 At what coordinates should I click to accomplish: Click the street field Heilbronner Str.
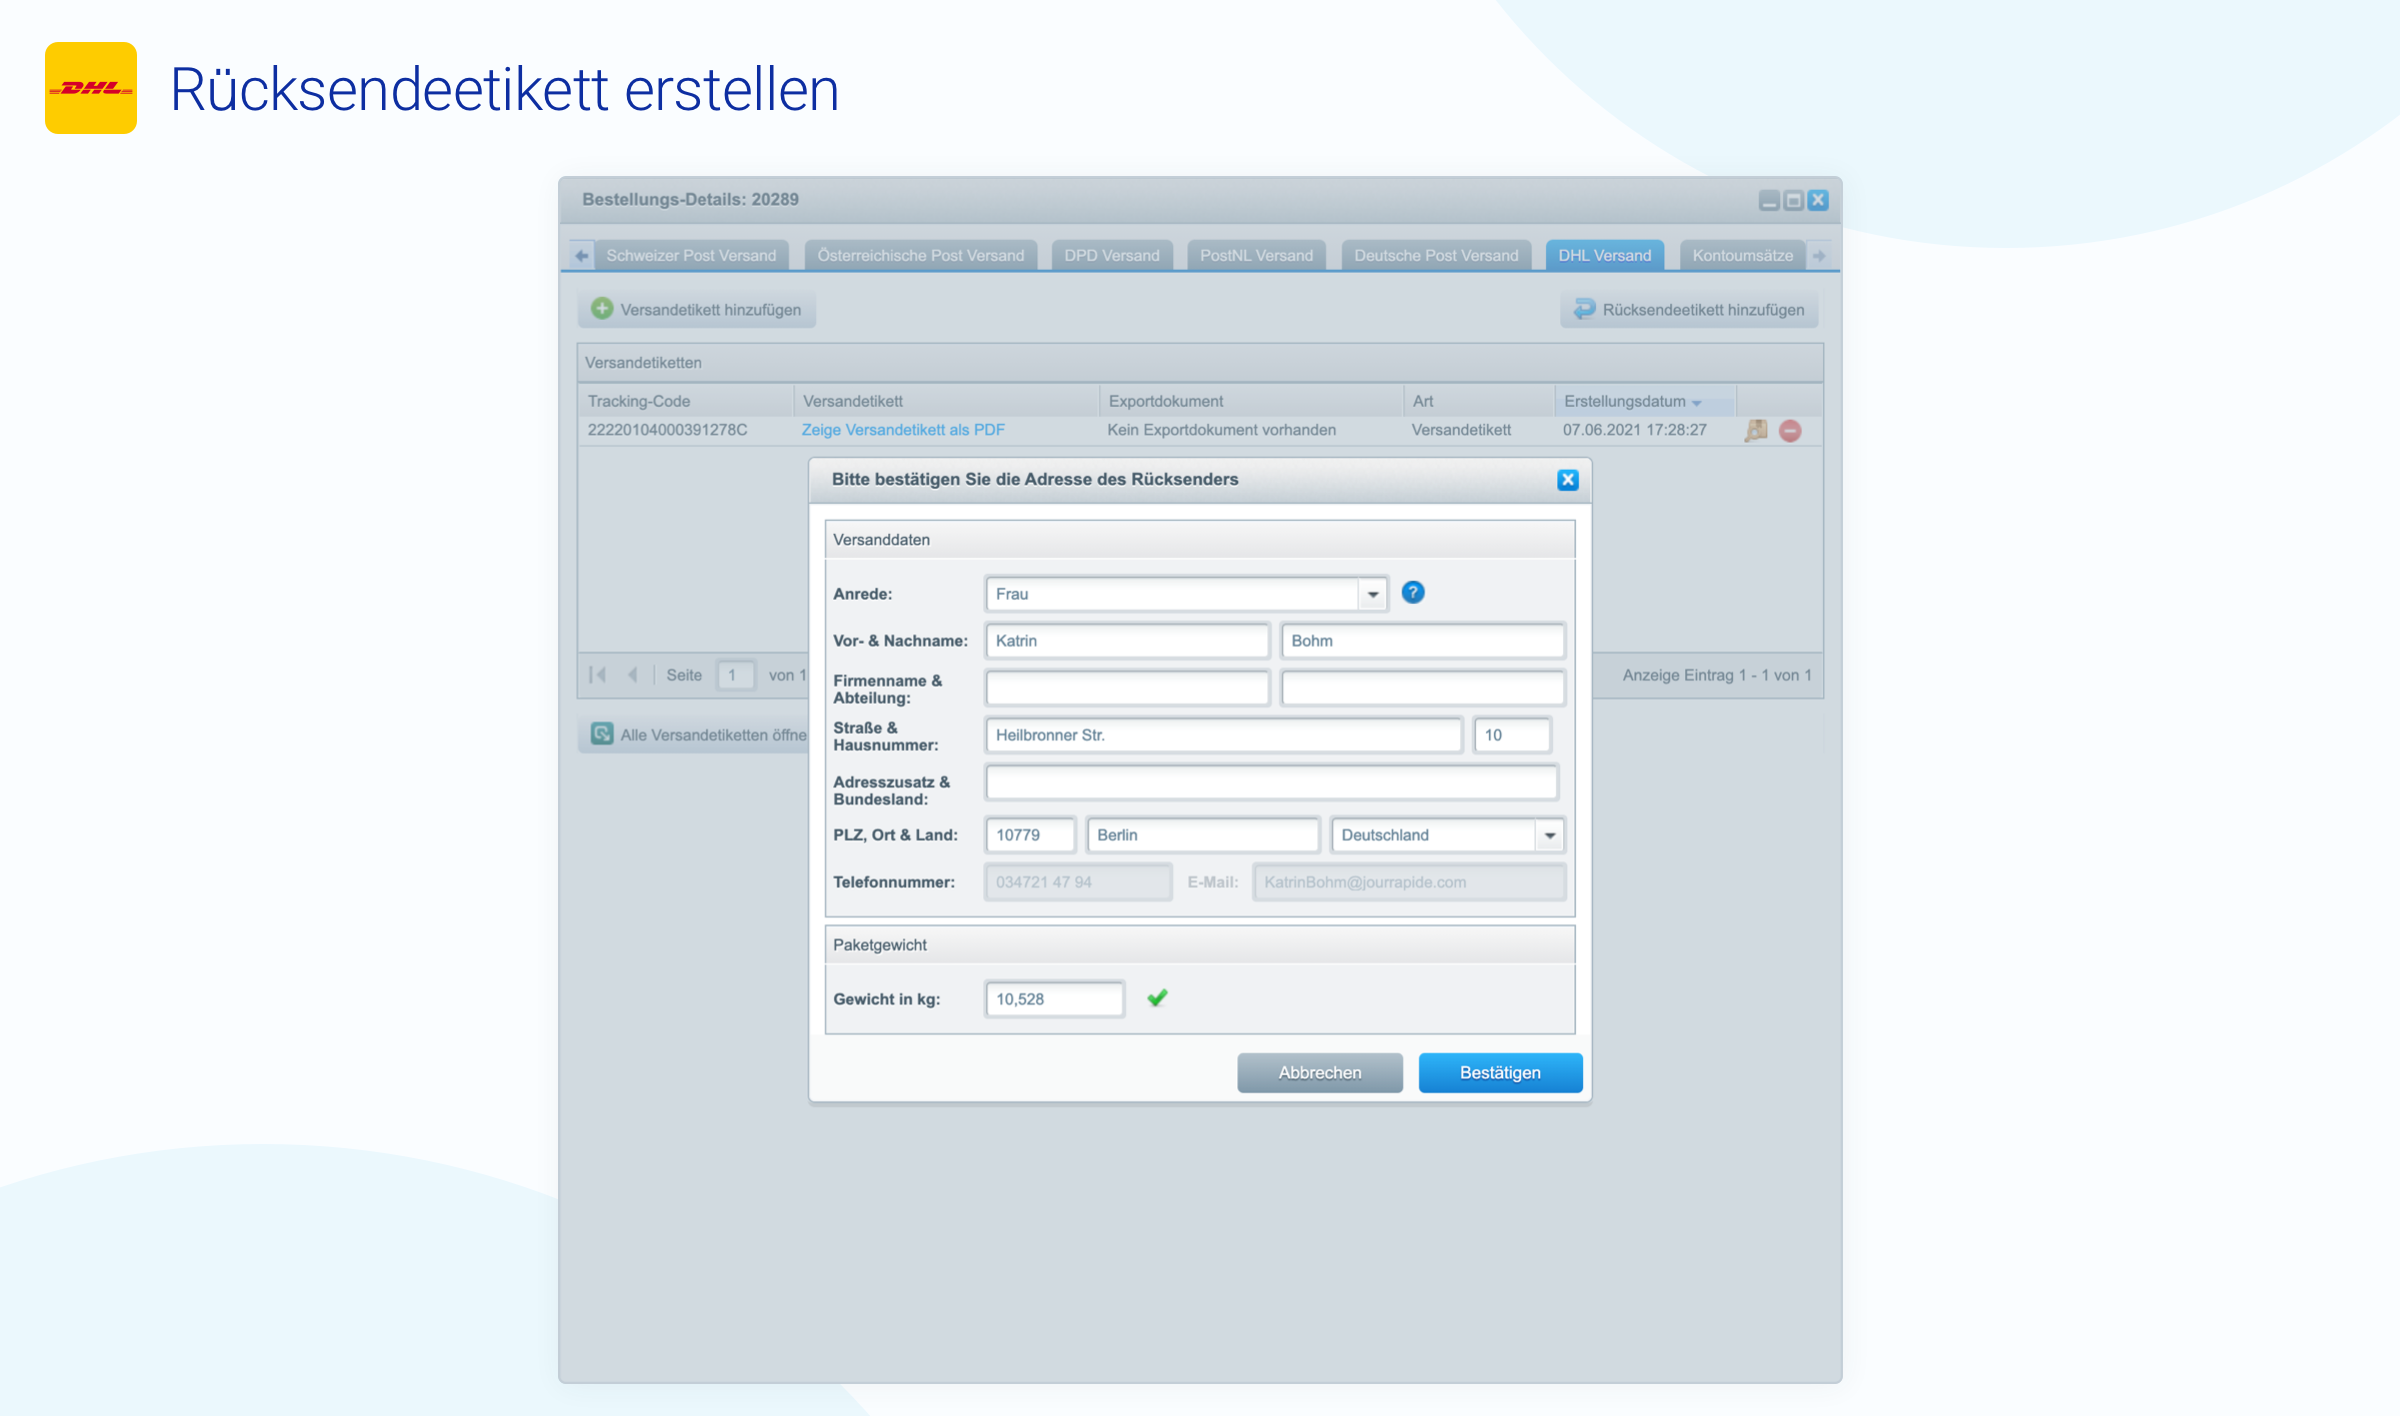(1223, 735)
